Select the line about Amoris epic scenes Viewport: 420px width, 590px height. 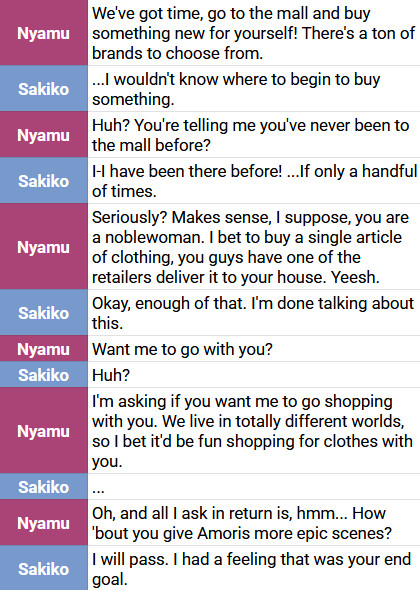[242, 523]
